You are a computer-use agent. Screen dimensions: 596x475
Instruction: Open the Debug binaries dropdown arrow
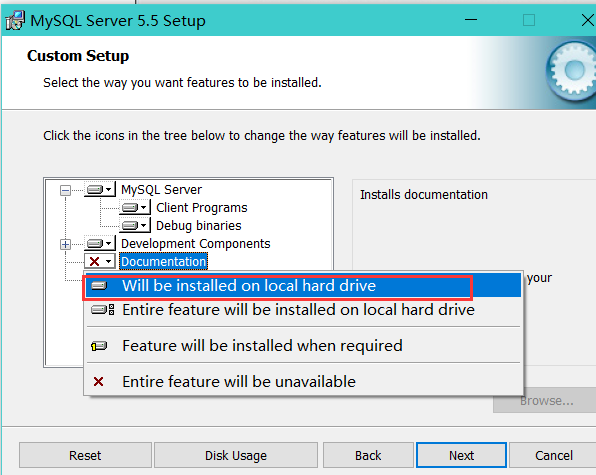[x=143, y=225]
